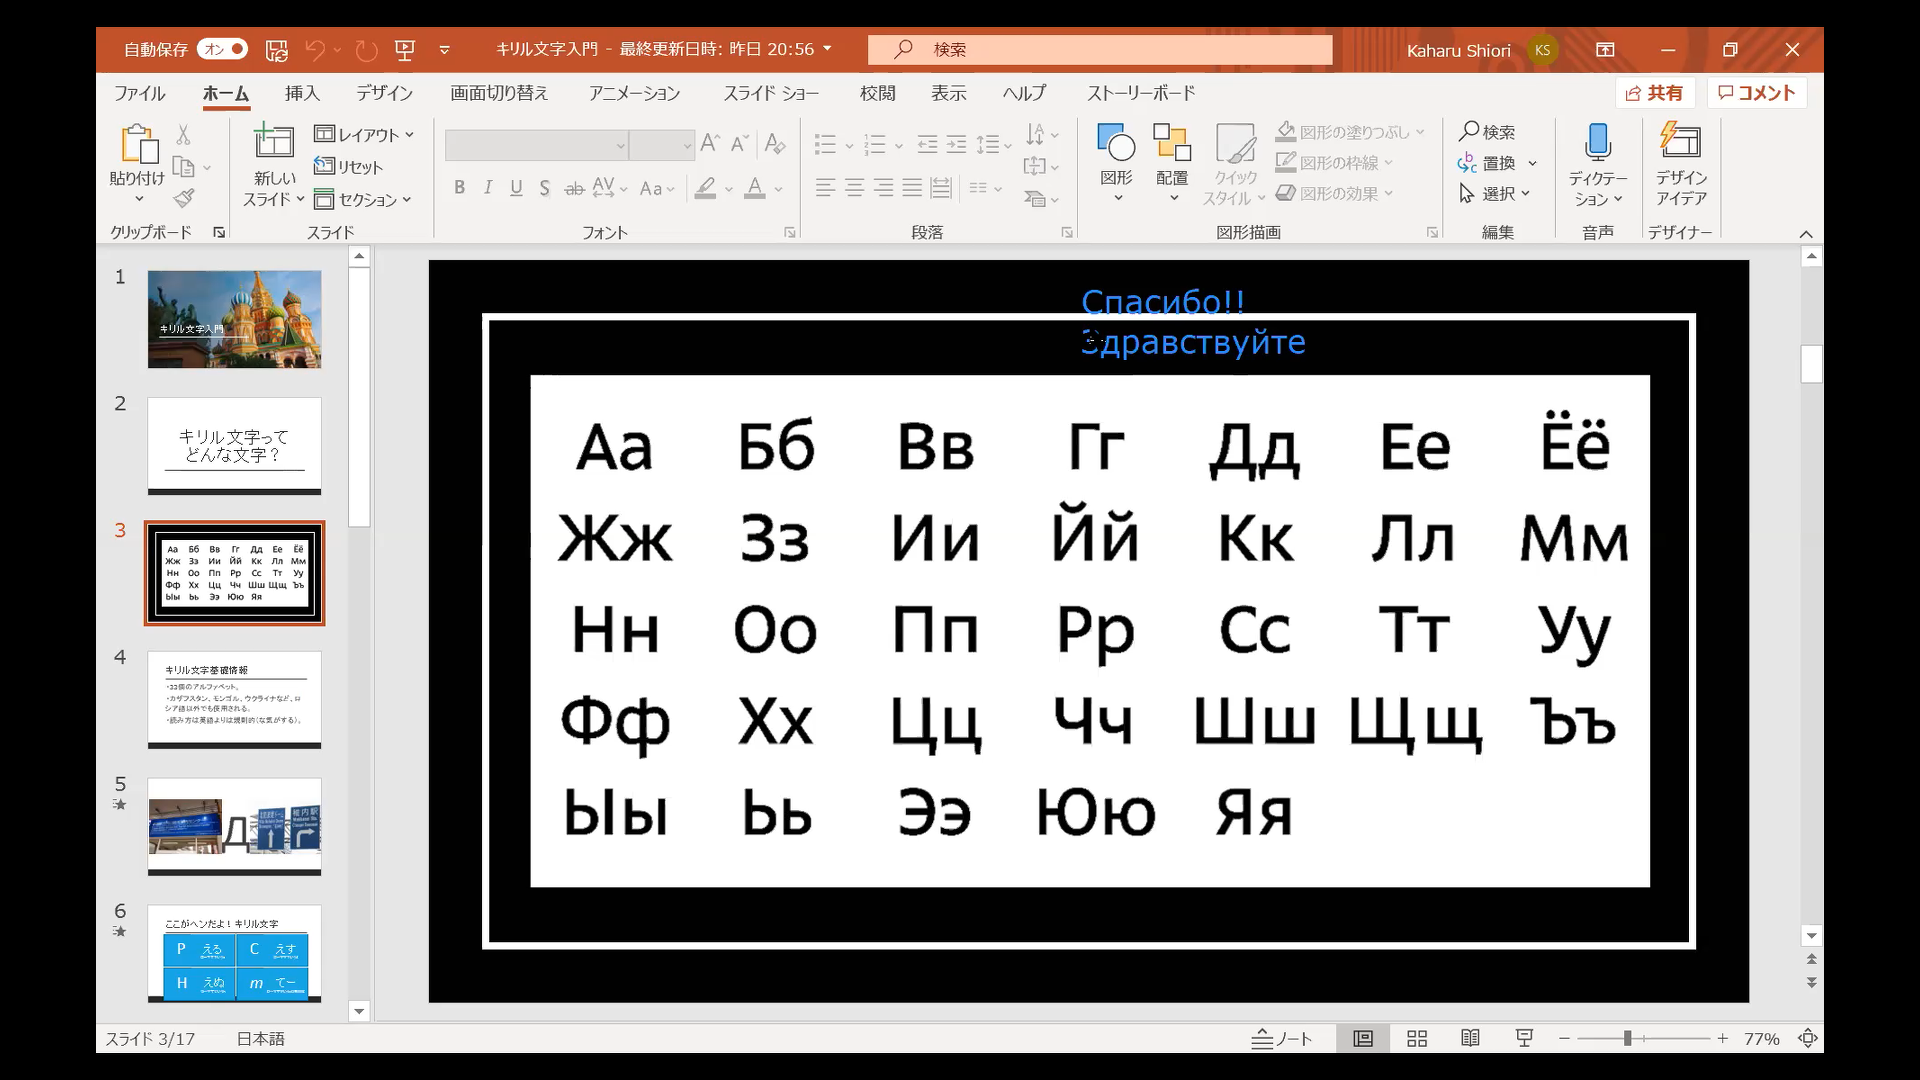Click the Shapes (図形) gallery icon
The image size is (1920, 1080).
pos(1116,142)
